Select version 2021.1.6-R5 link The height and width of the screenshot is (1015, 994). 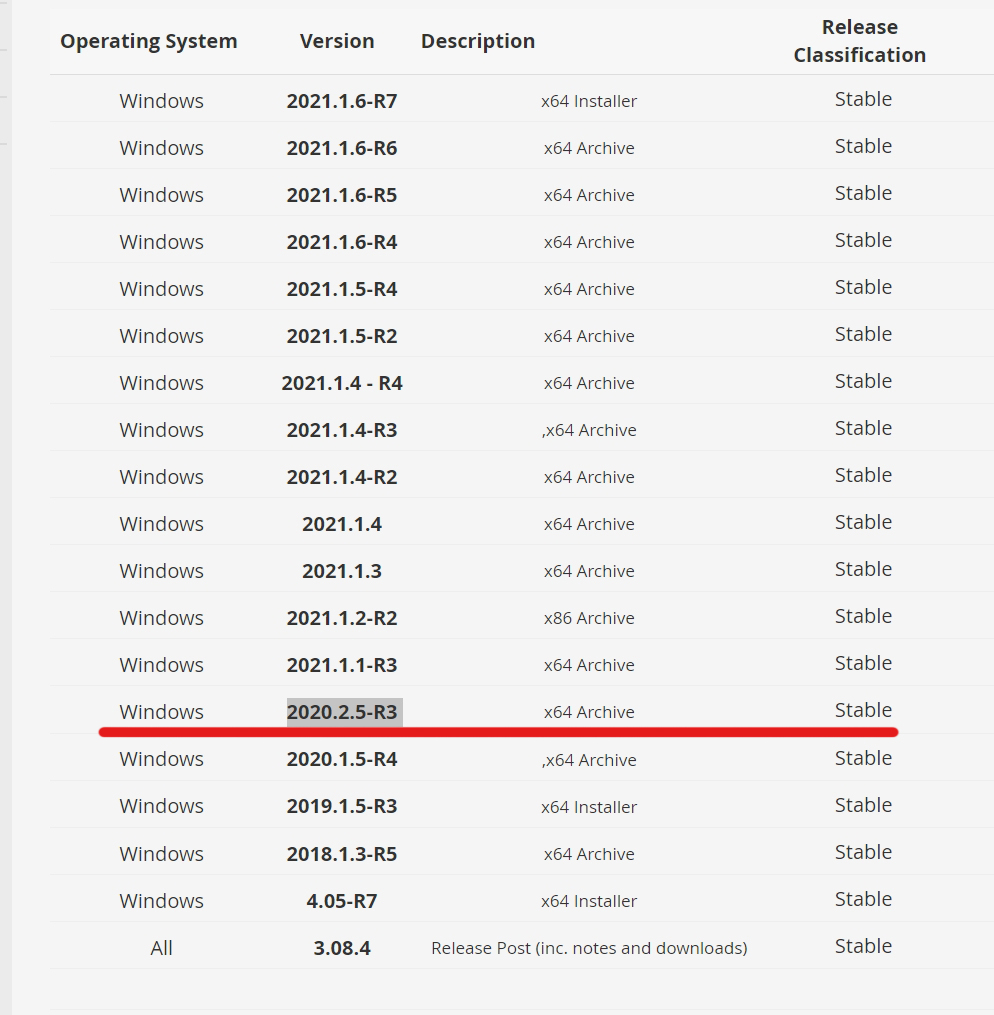(341, 195)
